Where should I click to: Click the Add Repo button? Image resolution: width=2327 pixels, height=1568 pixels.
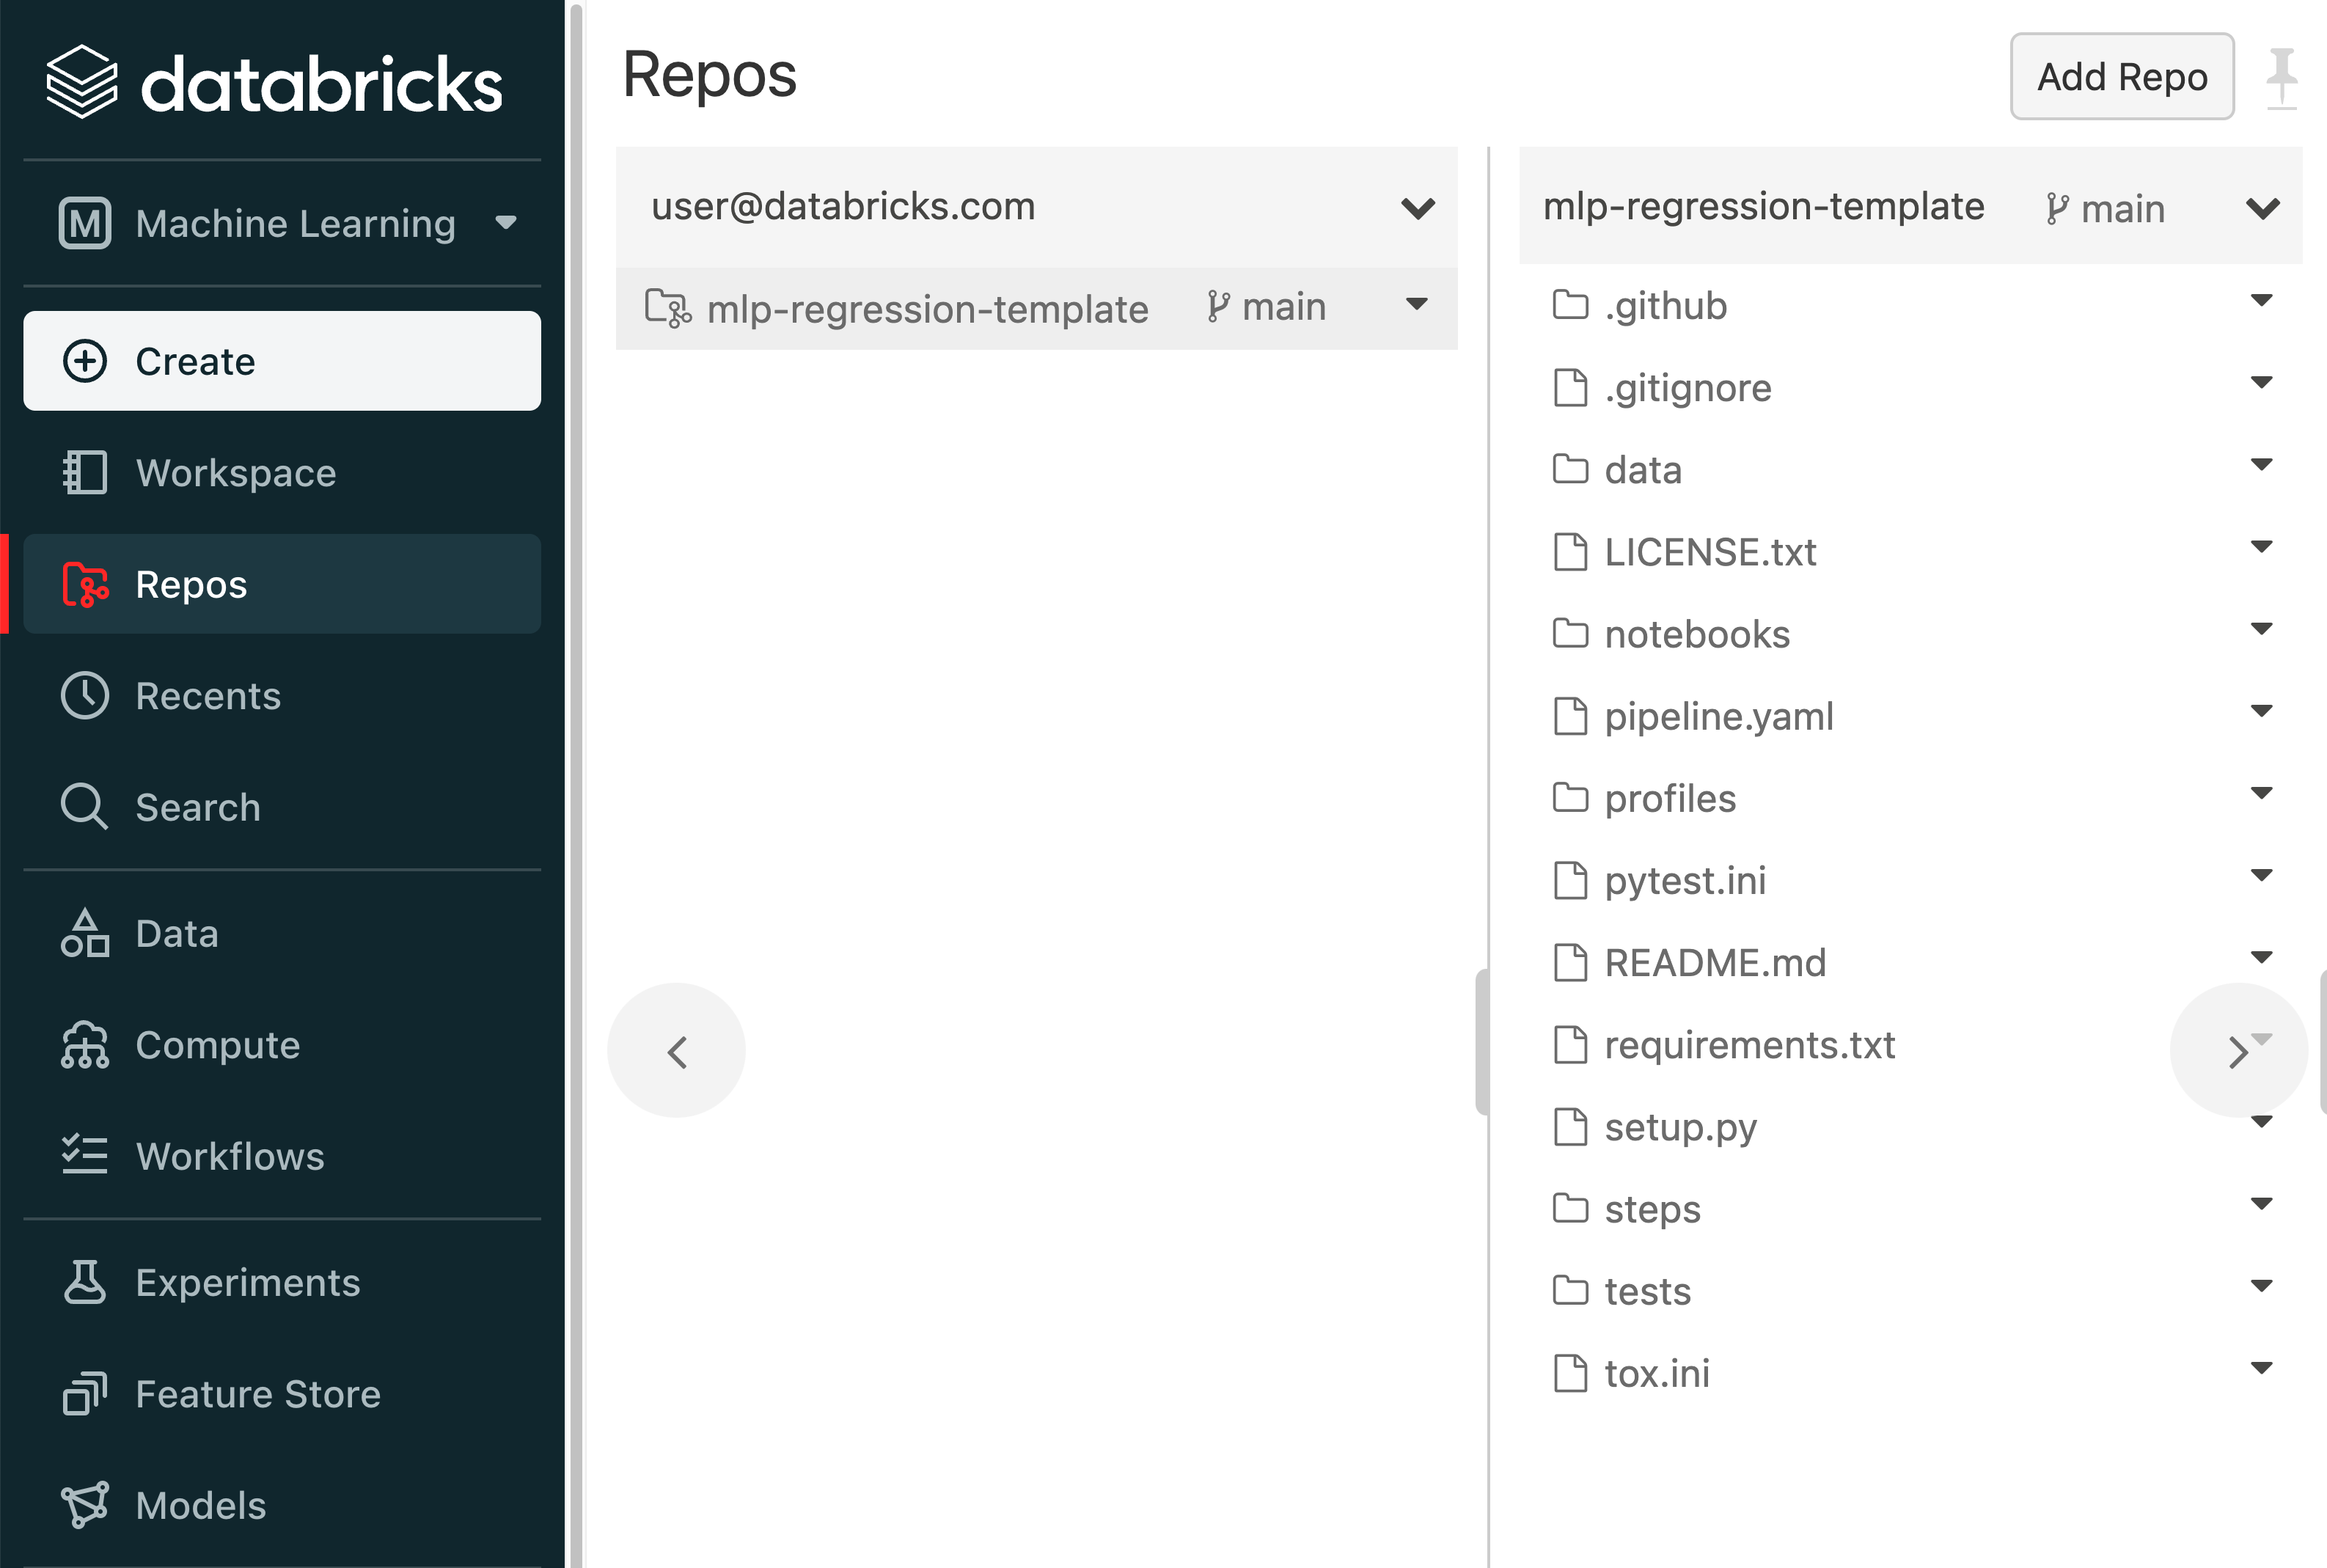click(2122, 77)
